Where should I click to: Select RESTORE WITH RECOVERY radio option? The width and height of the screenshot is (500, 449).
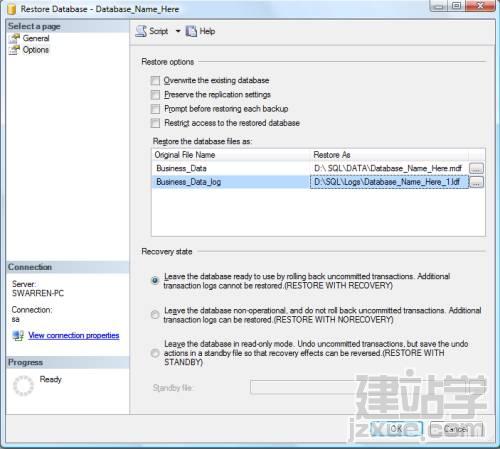(x=155, y=280)
